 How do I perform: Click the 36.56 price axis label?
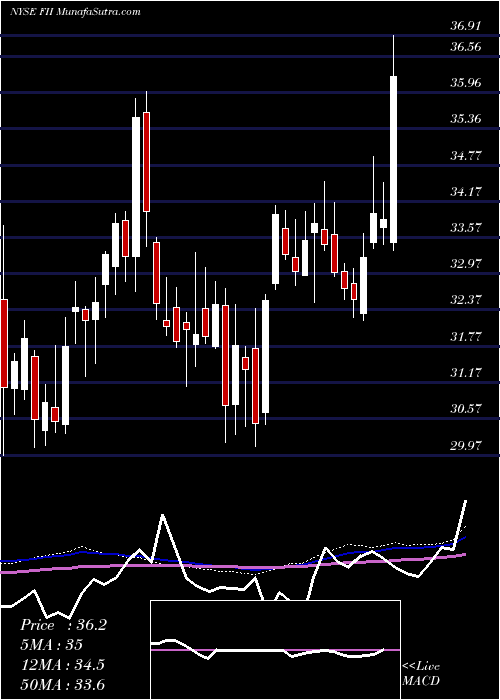(x=466, y=46)
